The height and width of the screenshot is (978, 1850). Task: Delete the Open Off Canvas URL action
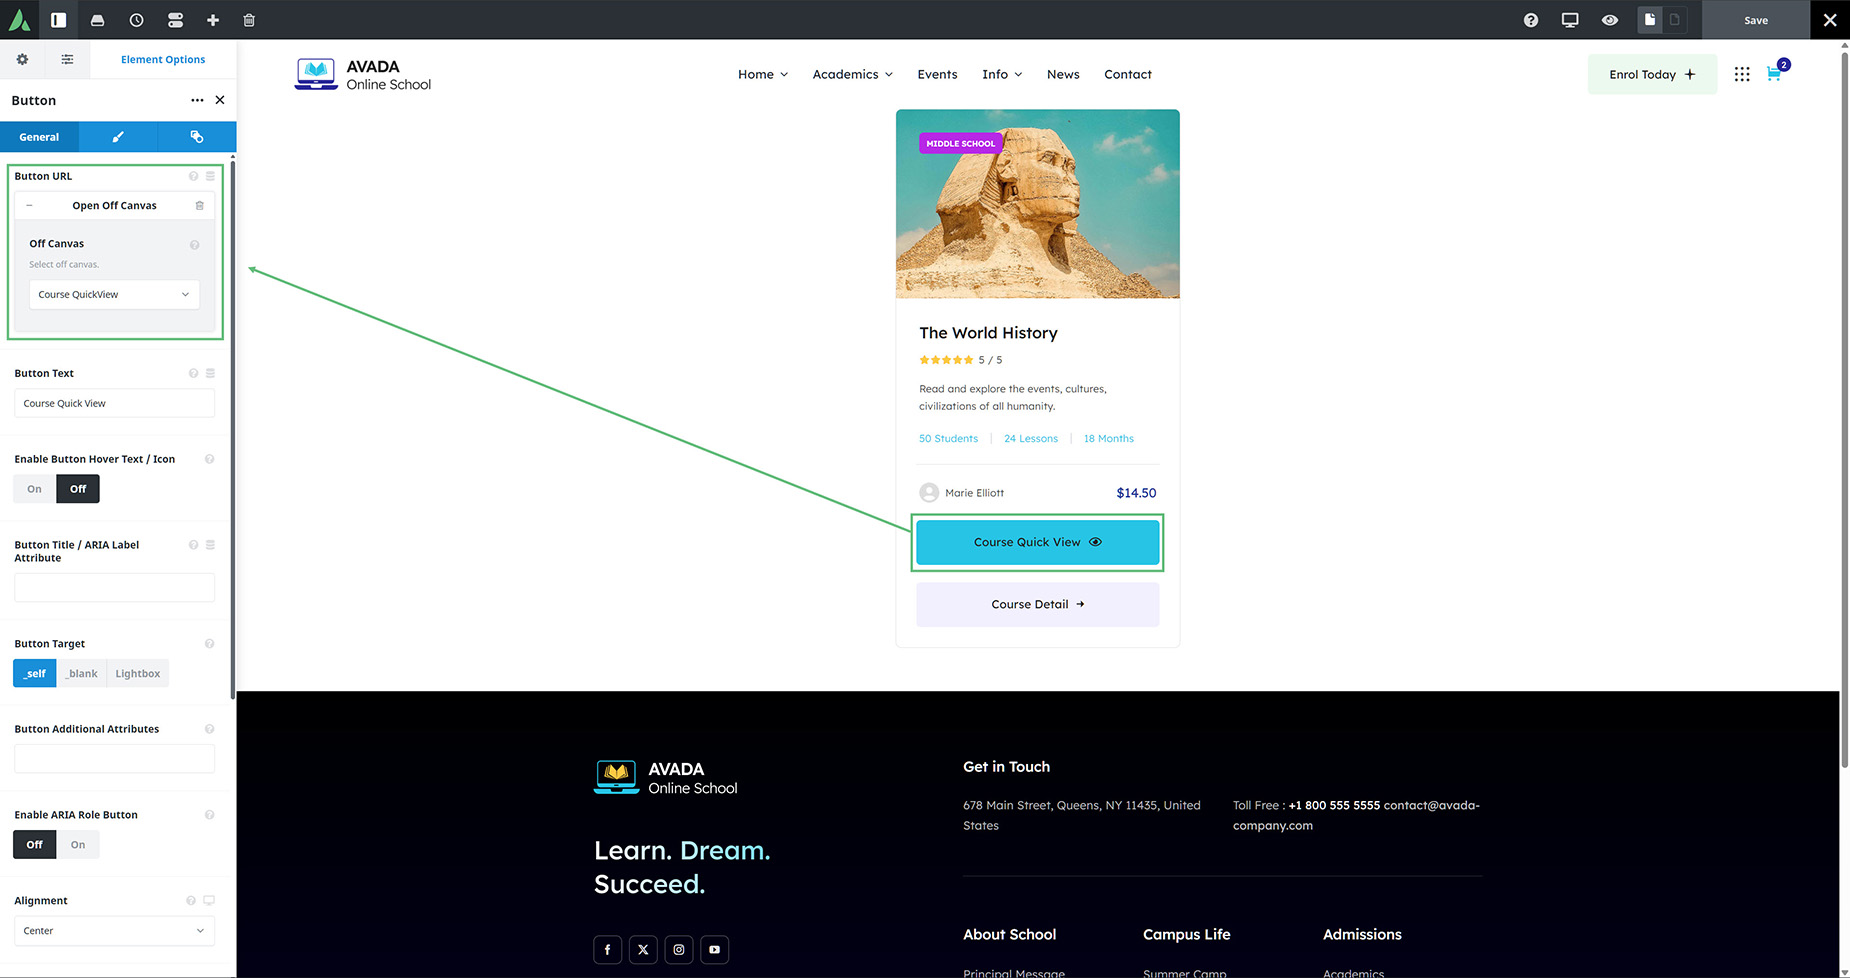(199, 206)
